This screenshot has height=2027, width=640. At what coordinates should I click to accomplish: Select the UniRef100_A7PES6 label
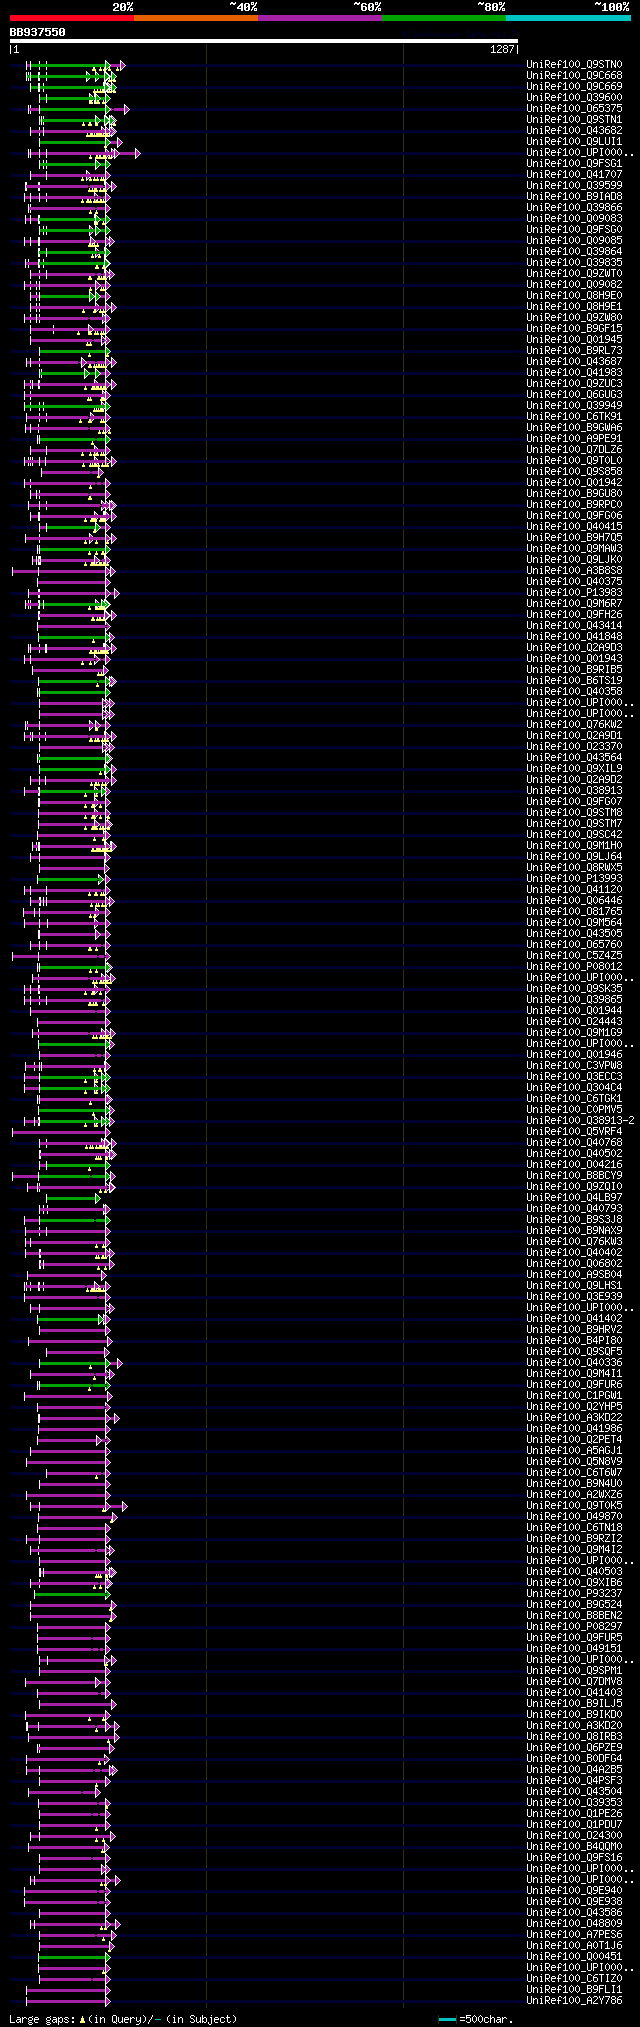coord(574,1935)
